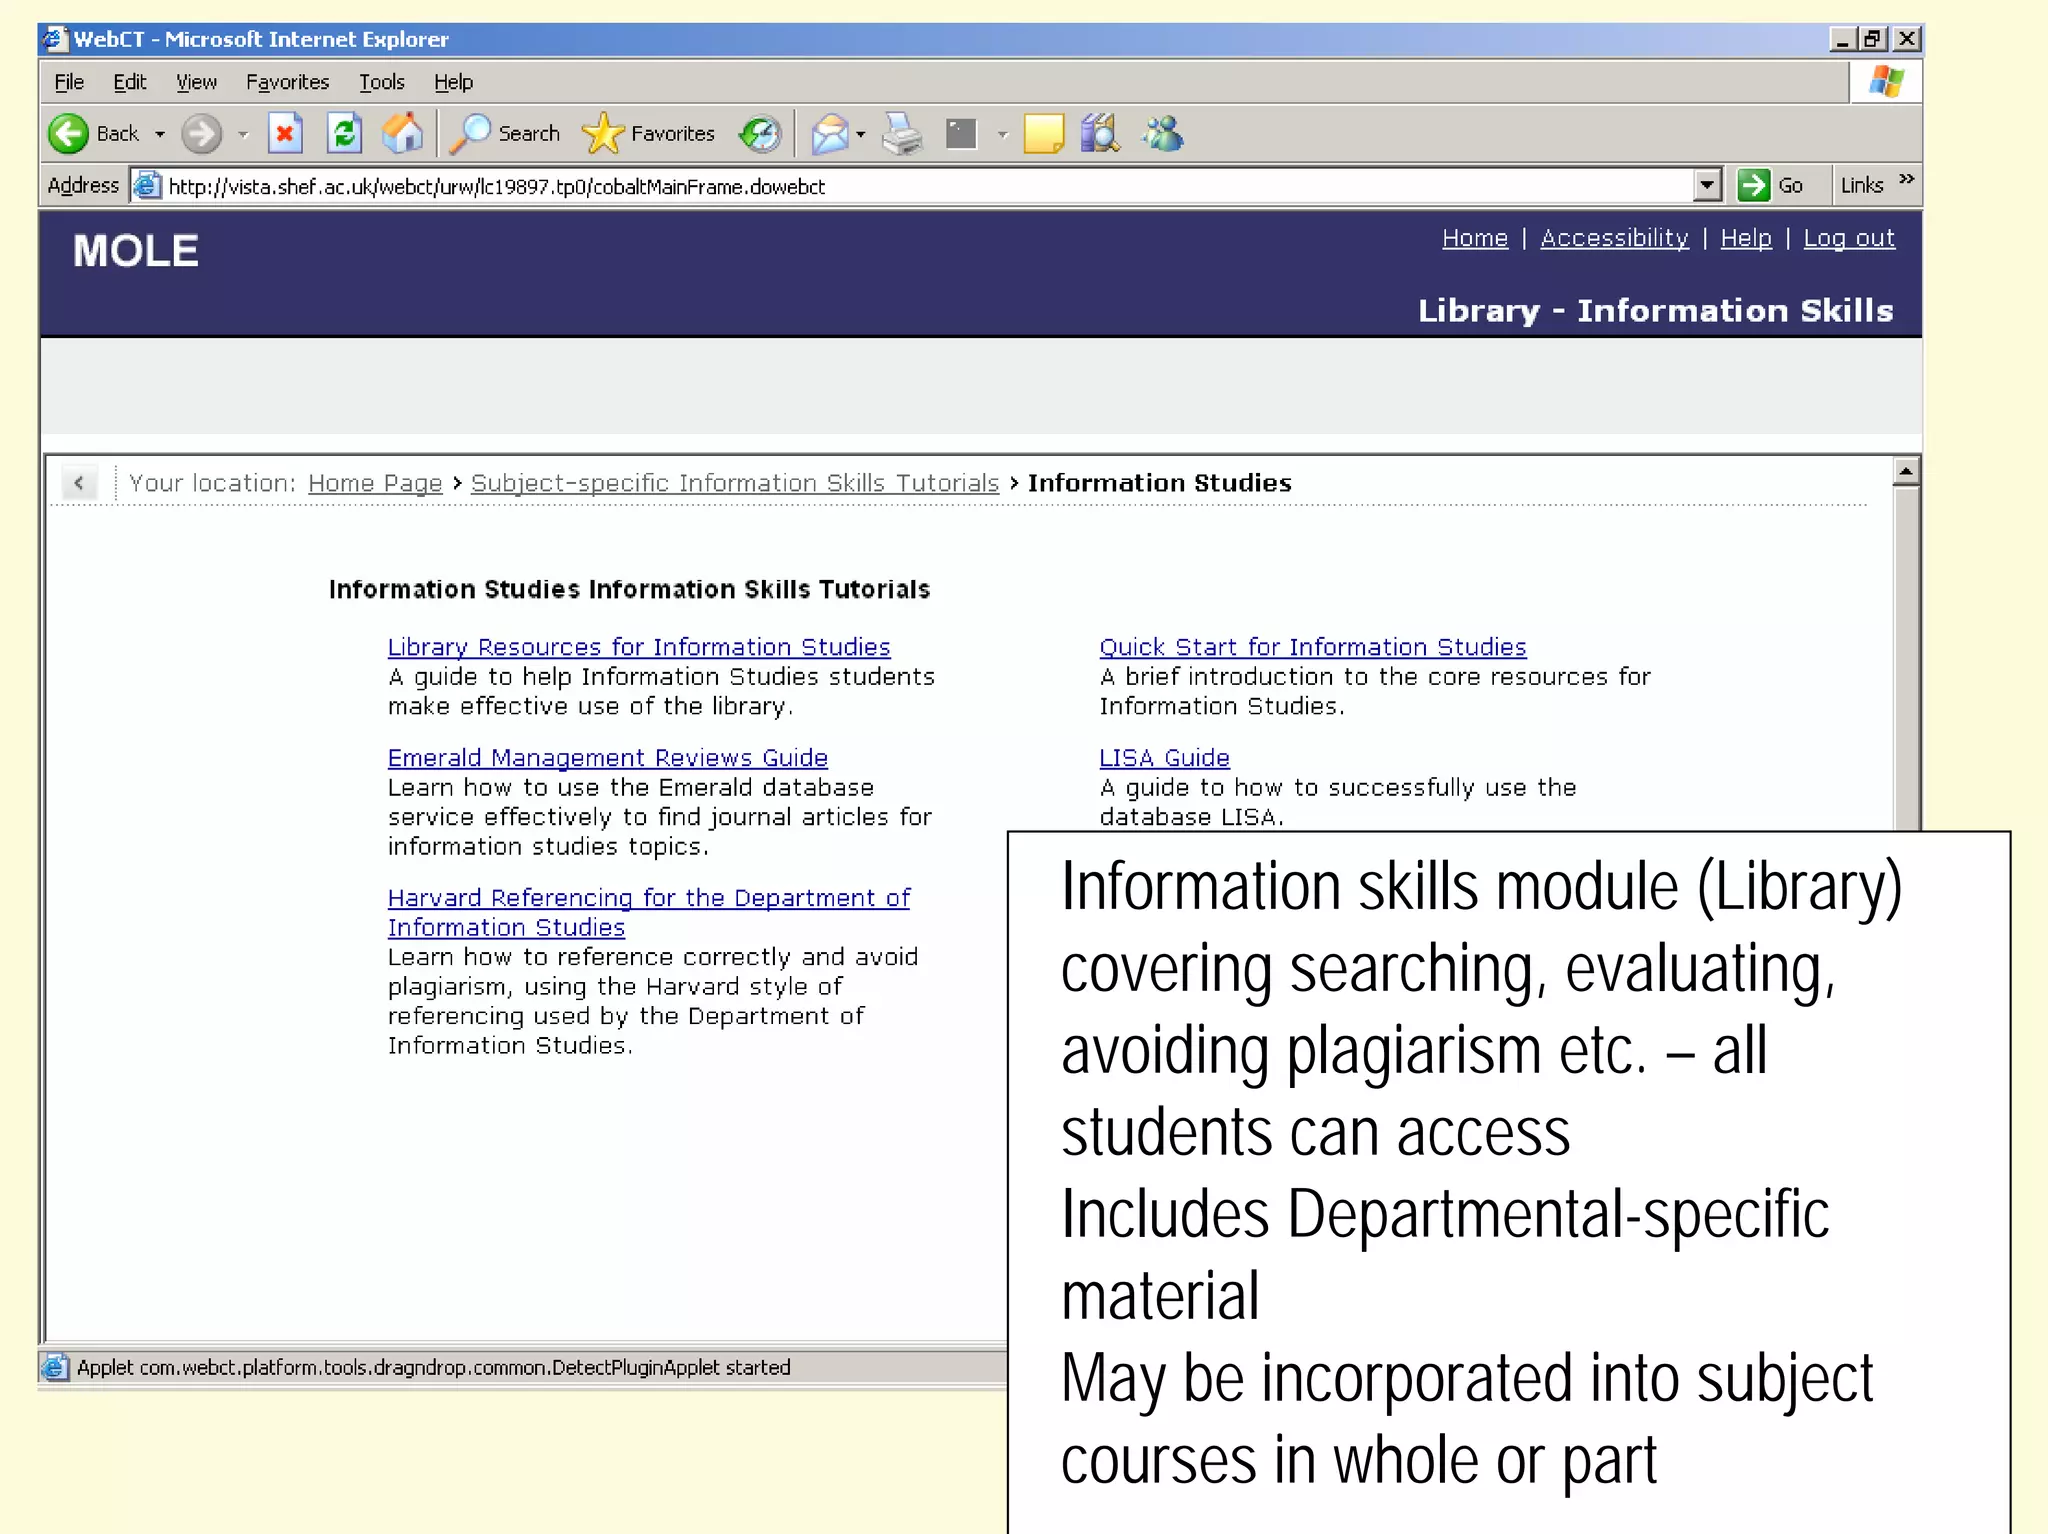This screenshot has height=1534, width=2048.
Task: Click the Windows flag logo
Action: 1886,82
